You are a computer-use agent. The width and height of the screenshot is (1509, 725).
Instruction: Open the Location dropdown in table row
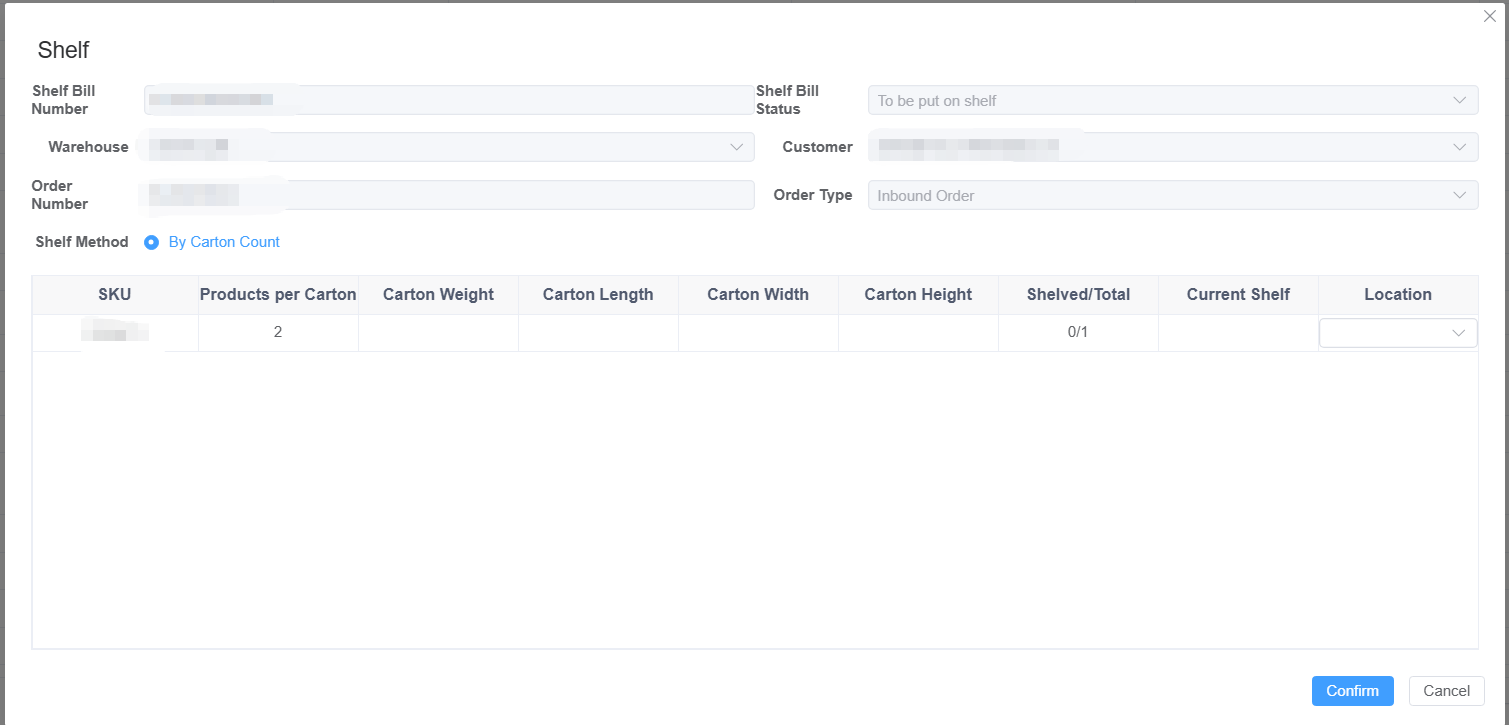pos(1397,333)
